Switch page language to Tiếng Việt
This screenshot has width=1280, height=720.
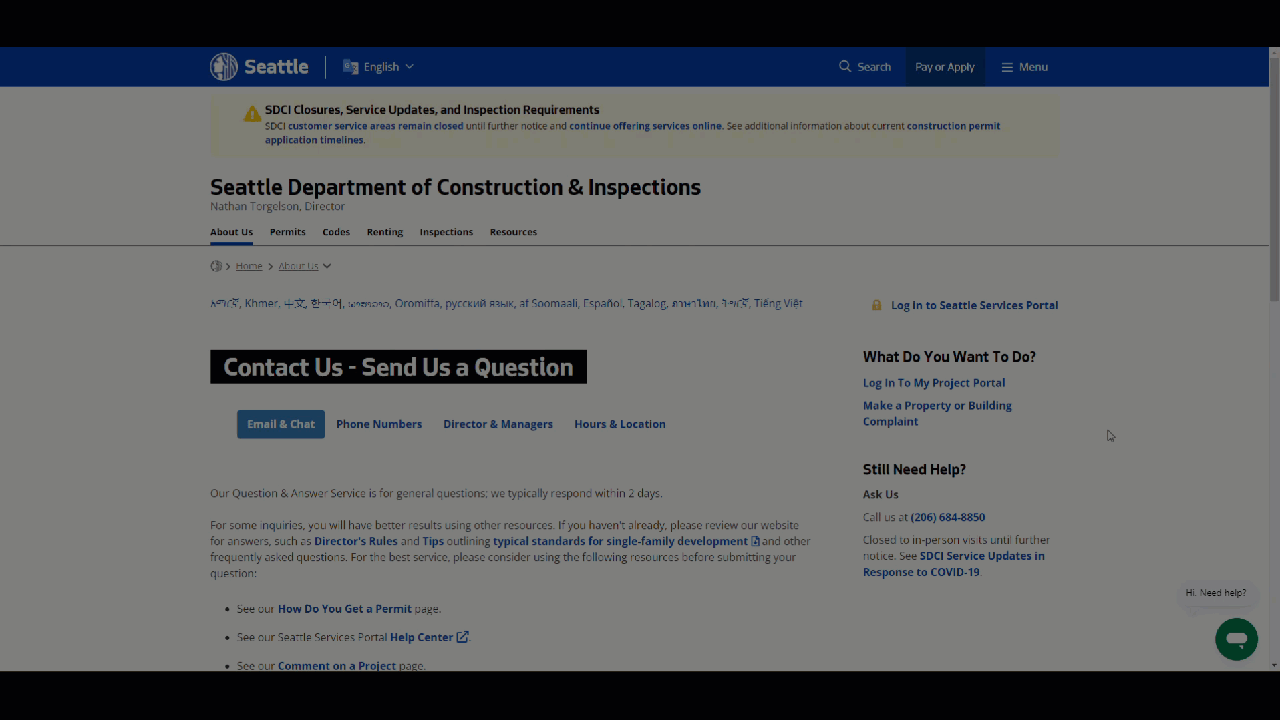tap(779, 303)
